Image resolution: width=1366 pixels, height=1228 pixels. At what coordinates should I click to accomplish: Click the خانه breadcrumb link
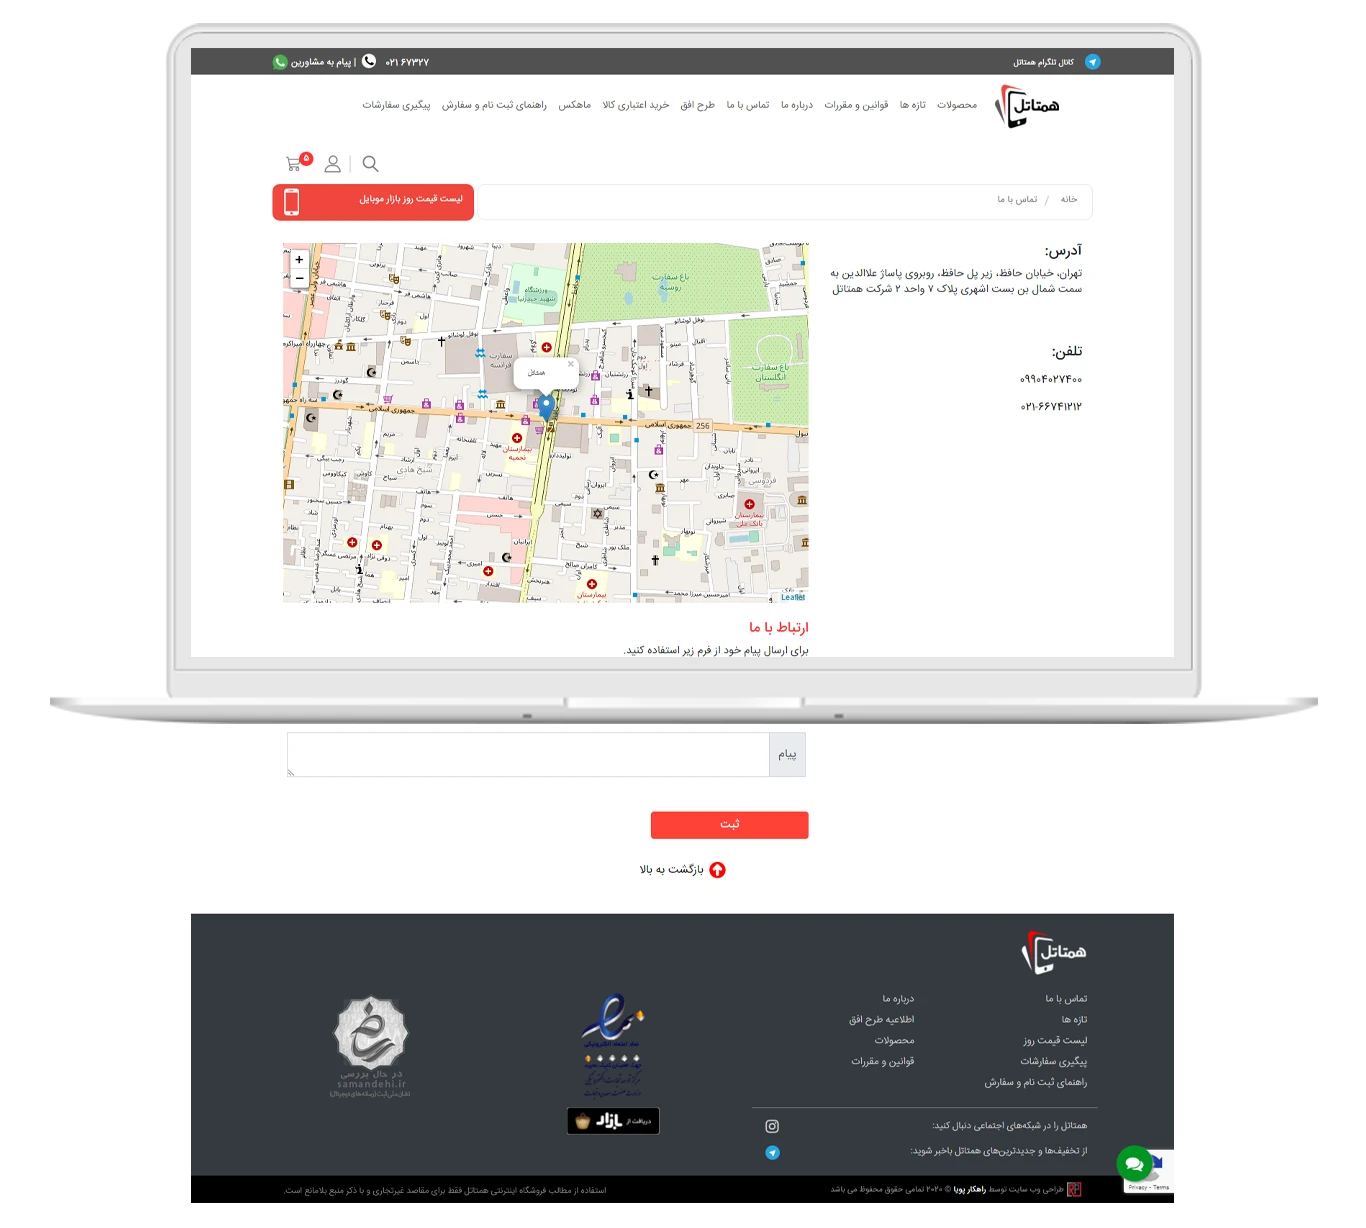pyautogui.click(x=1069, y=200)
